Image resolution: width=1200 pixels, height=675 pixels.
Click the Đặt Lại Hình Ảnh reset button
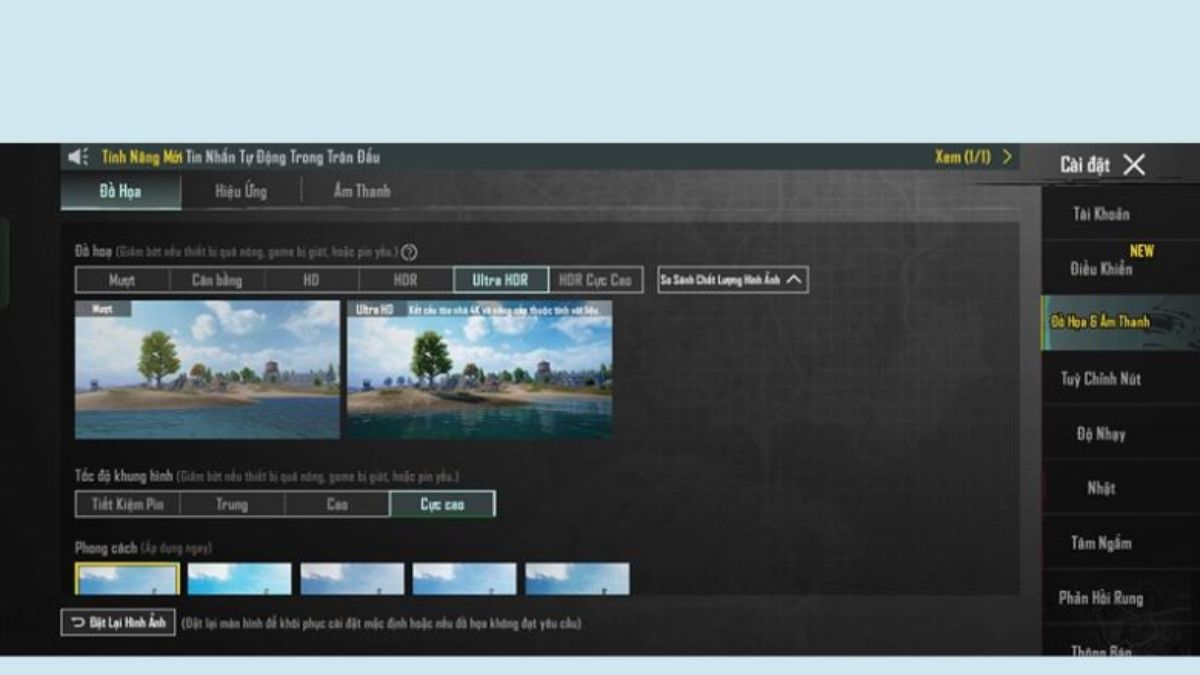(x=119, y=623)
